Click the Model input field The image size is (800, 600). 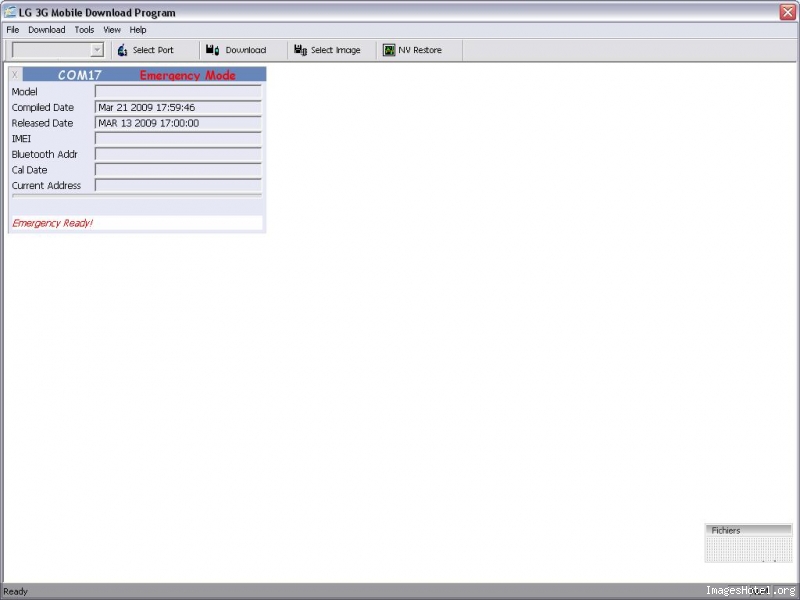[x=178, y=92]
